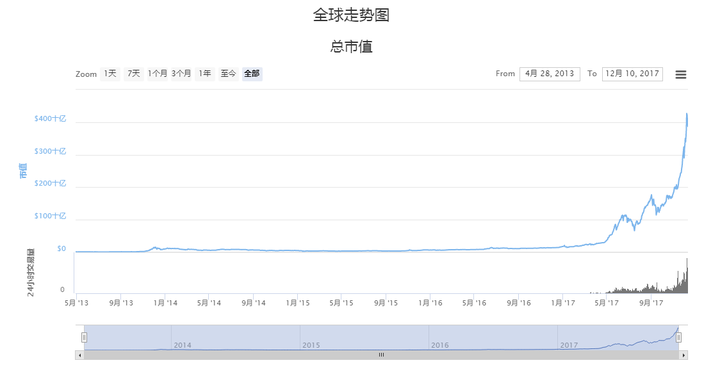Viewport: 720px width, 365px height.
Task: Click the 总市值 chart title
Action: tap(351, 46)
